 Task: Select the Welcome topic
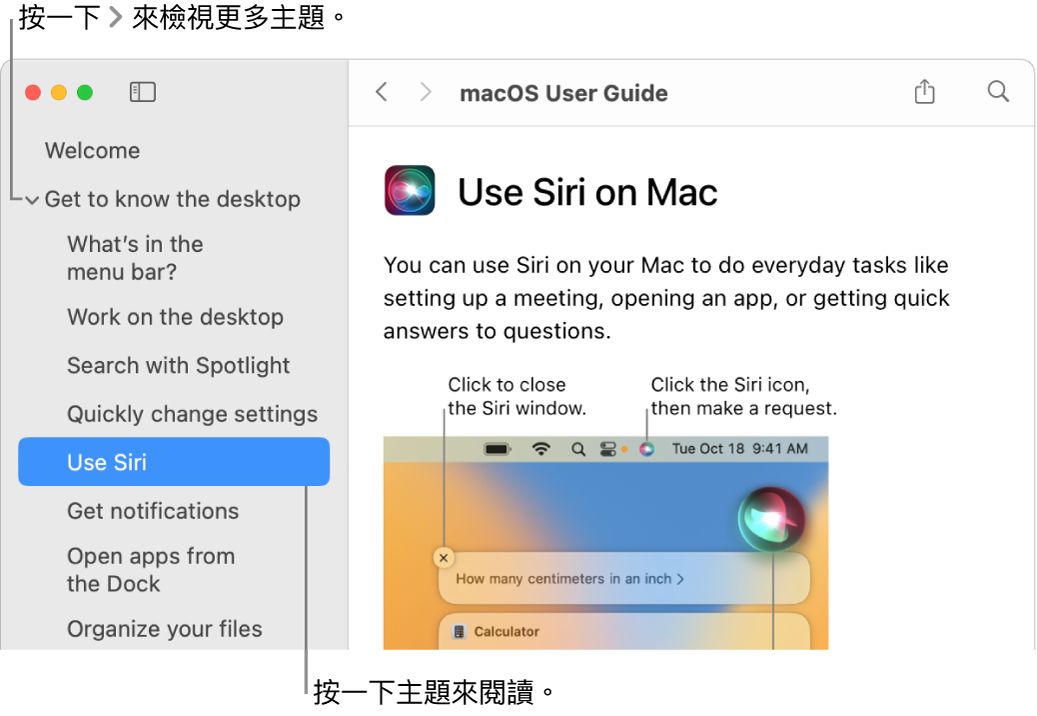93,151
